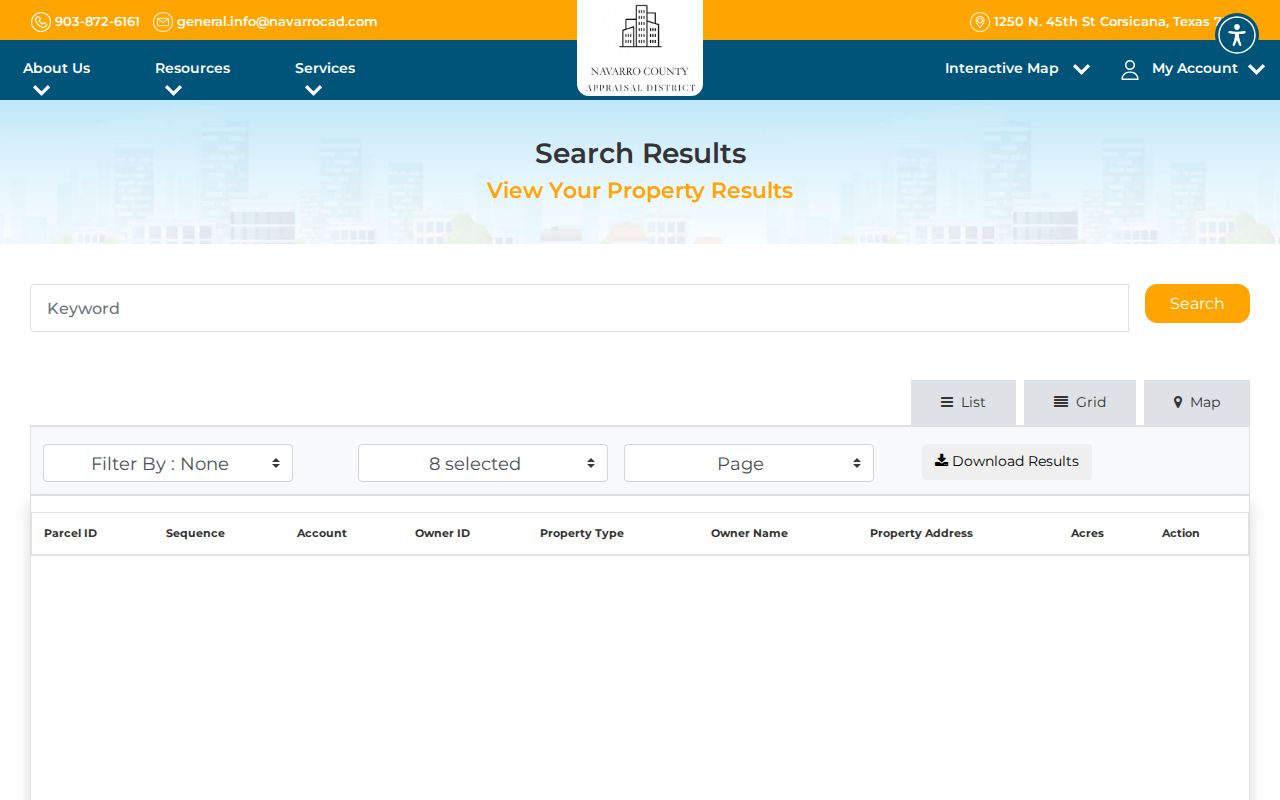Click the map marker icon in Map tab

[x=1178, y=402]
